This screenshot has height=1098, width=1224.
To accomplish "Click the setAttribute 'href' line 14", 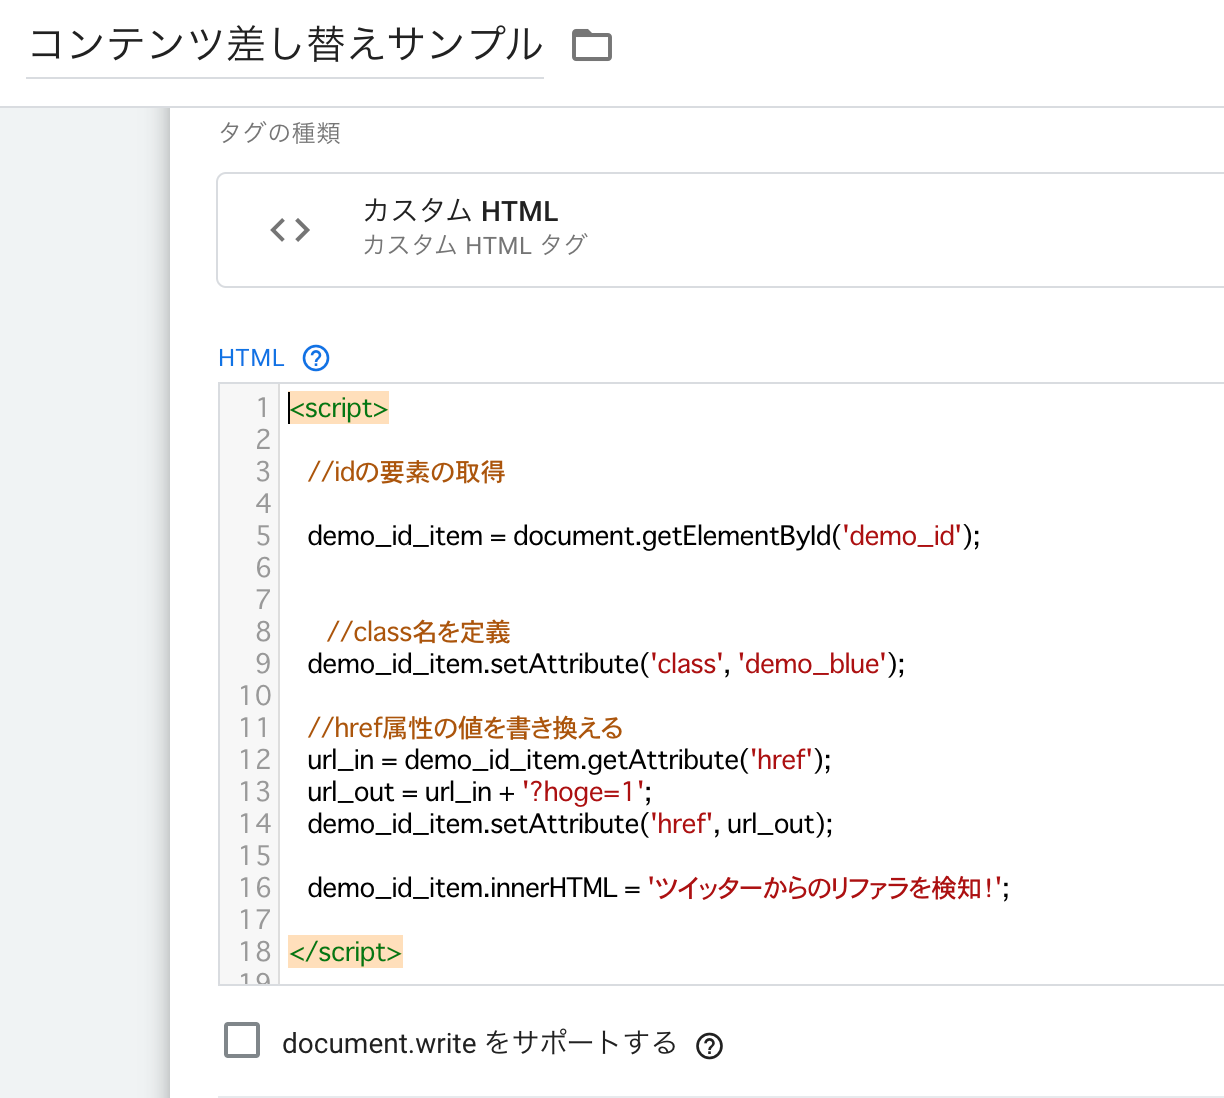I will [x=570, y=824].
